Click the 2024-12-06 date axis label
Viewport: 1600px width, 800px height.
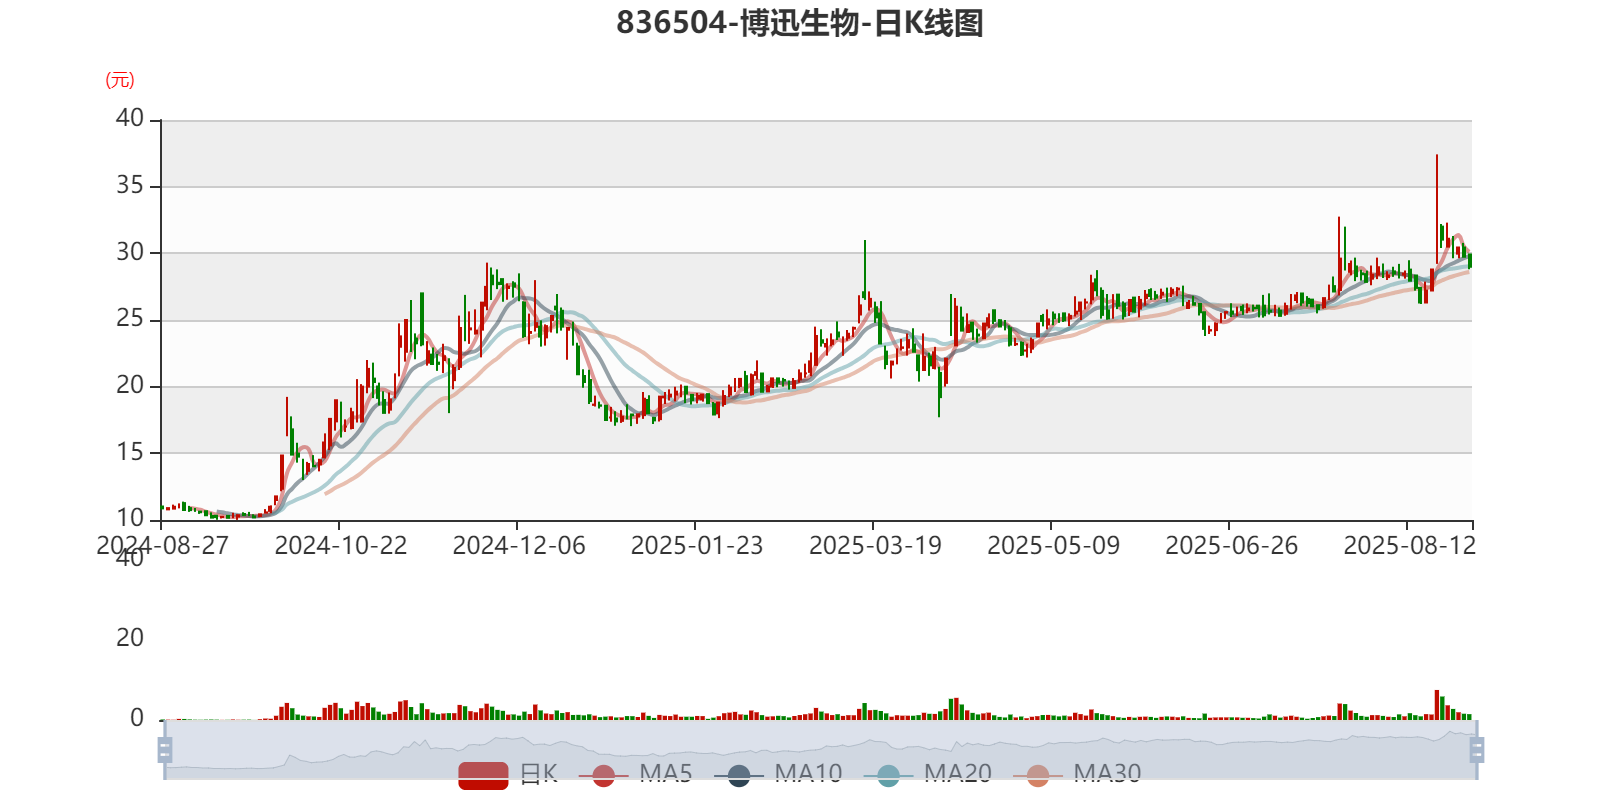[518, 545]
